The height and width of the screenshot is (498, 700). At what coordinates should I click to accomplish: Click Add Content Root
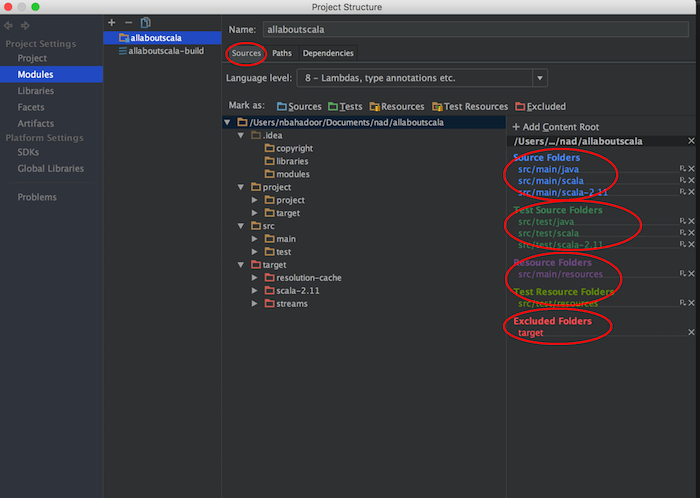coord(556,127)
